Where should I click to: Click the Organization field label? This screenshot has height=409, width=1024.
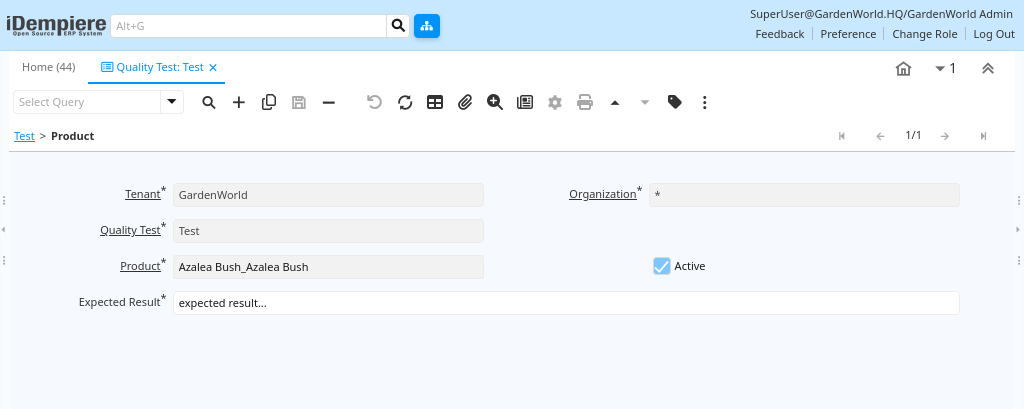point(603,195)
